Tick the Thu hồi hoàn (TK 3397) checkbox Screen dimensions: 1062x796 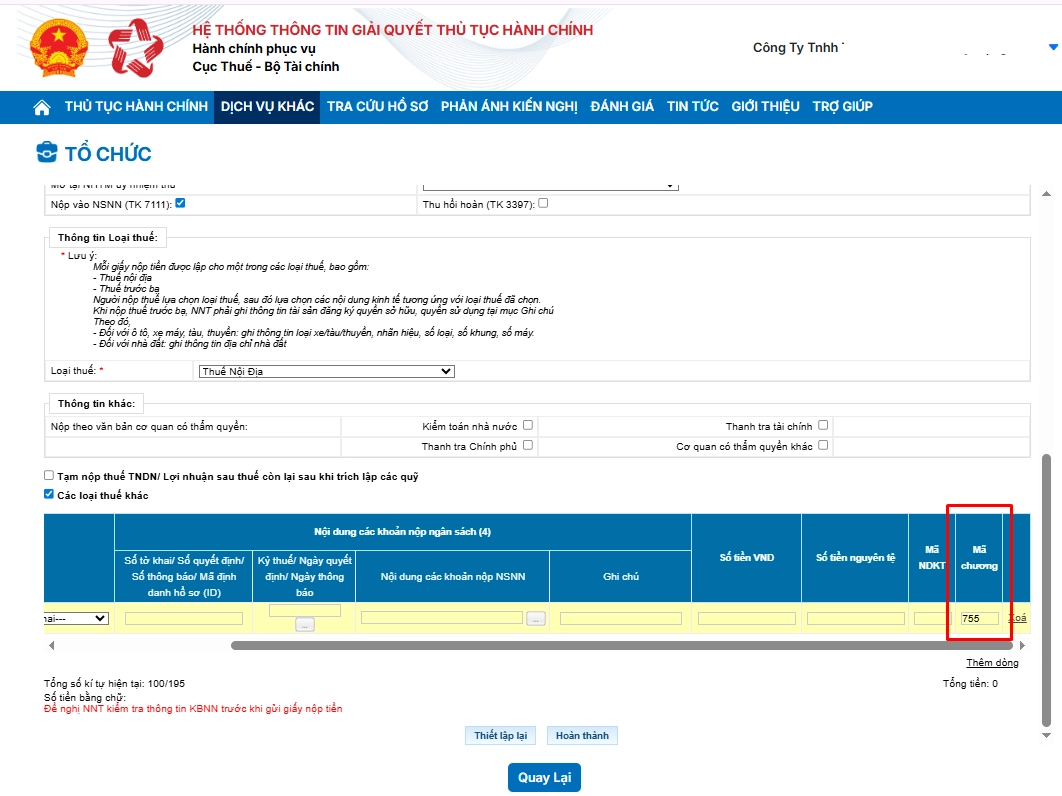pyautogui.click(x=544, y=203)
